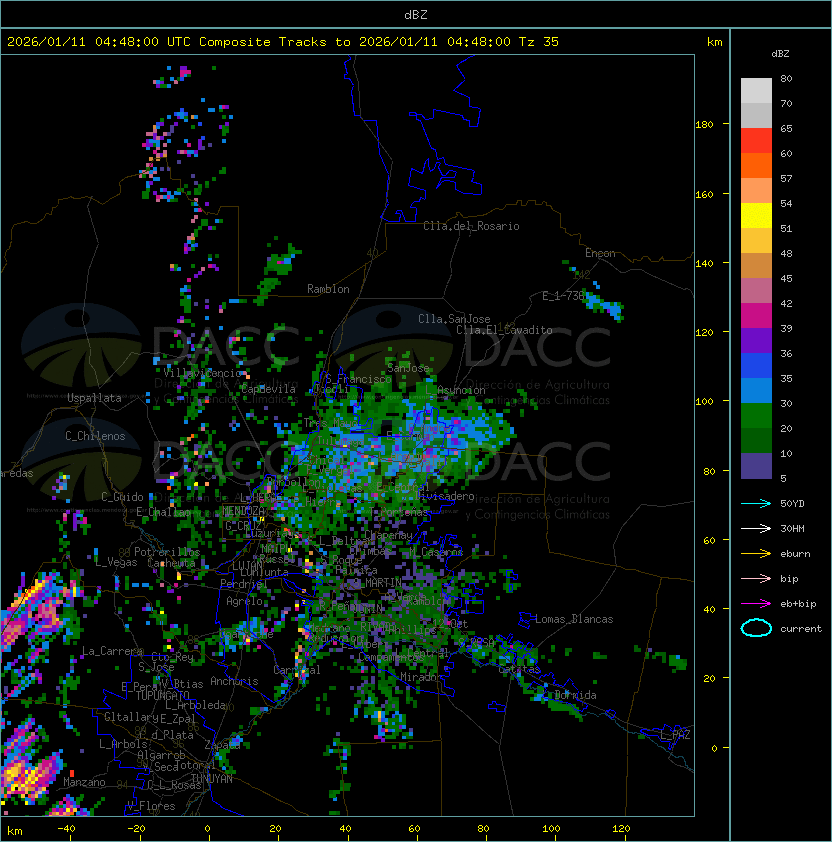
Task: Click the V_Flores place label
Action: coord(151,806)
